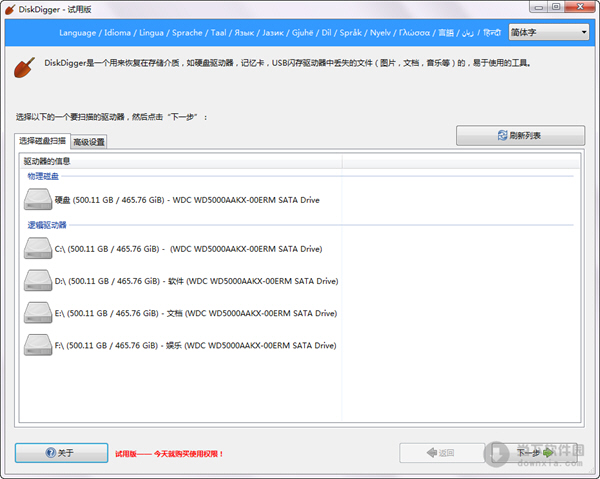This screenshot has width=600, height=479.
Task: Switch to the 高级设置 tab
Action: (x=89, y=142)
